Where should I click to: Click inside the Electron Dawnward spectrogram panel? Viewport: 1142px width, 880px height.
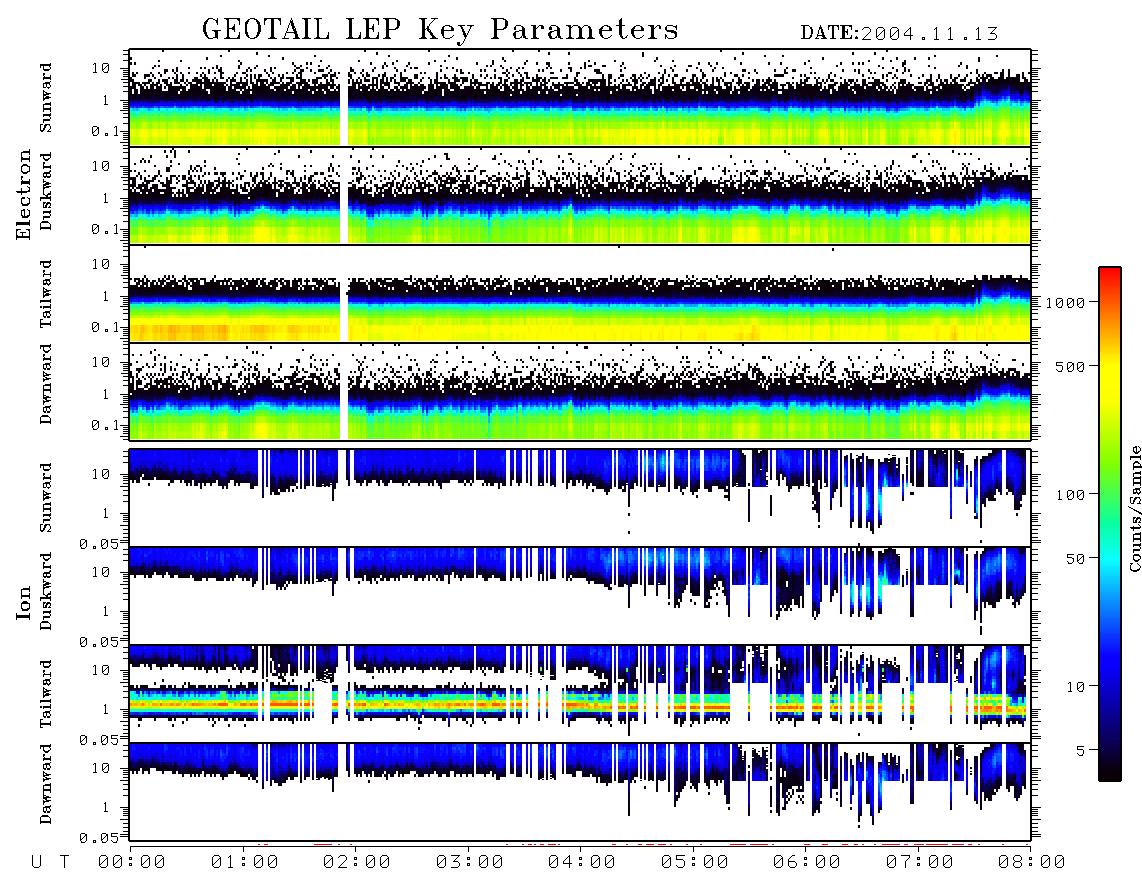pyautogui.click(x=580, y=391)
